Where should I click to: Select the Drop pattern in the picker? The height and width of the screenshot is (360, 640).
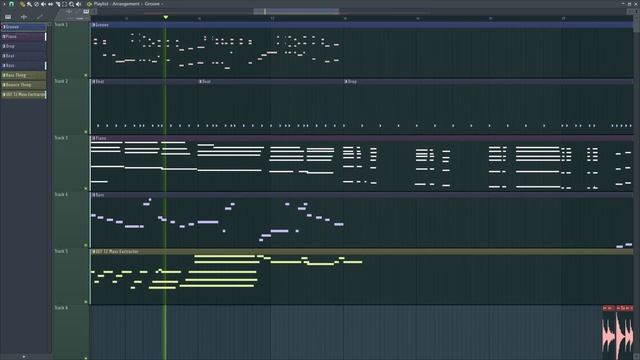tap(24, 46)
